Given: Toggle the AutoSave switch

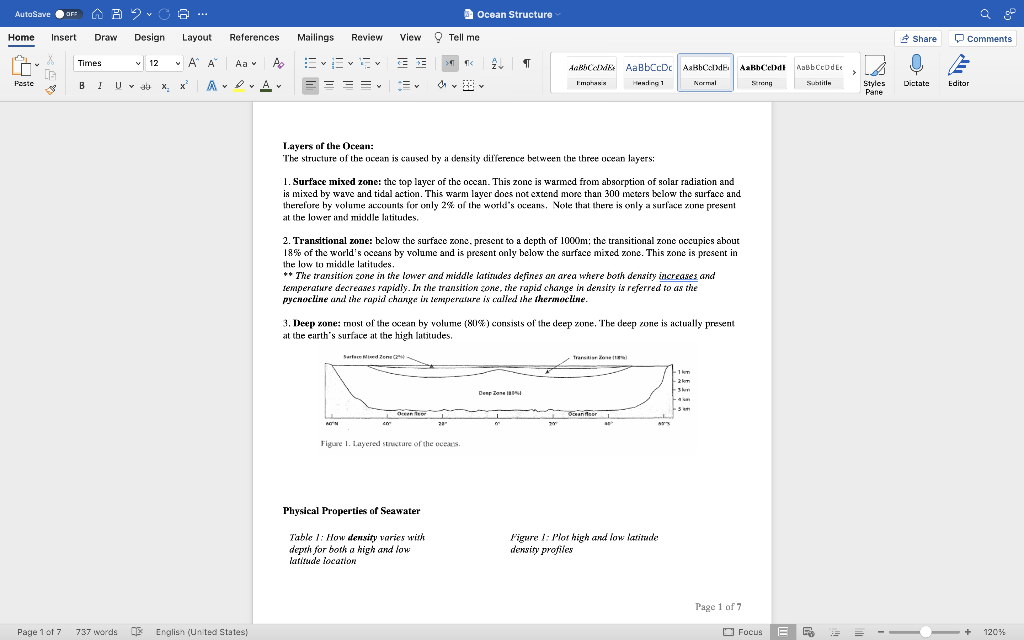Looking at the screenshot, I should [x=68, y=14].
